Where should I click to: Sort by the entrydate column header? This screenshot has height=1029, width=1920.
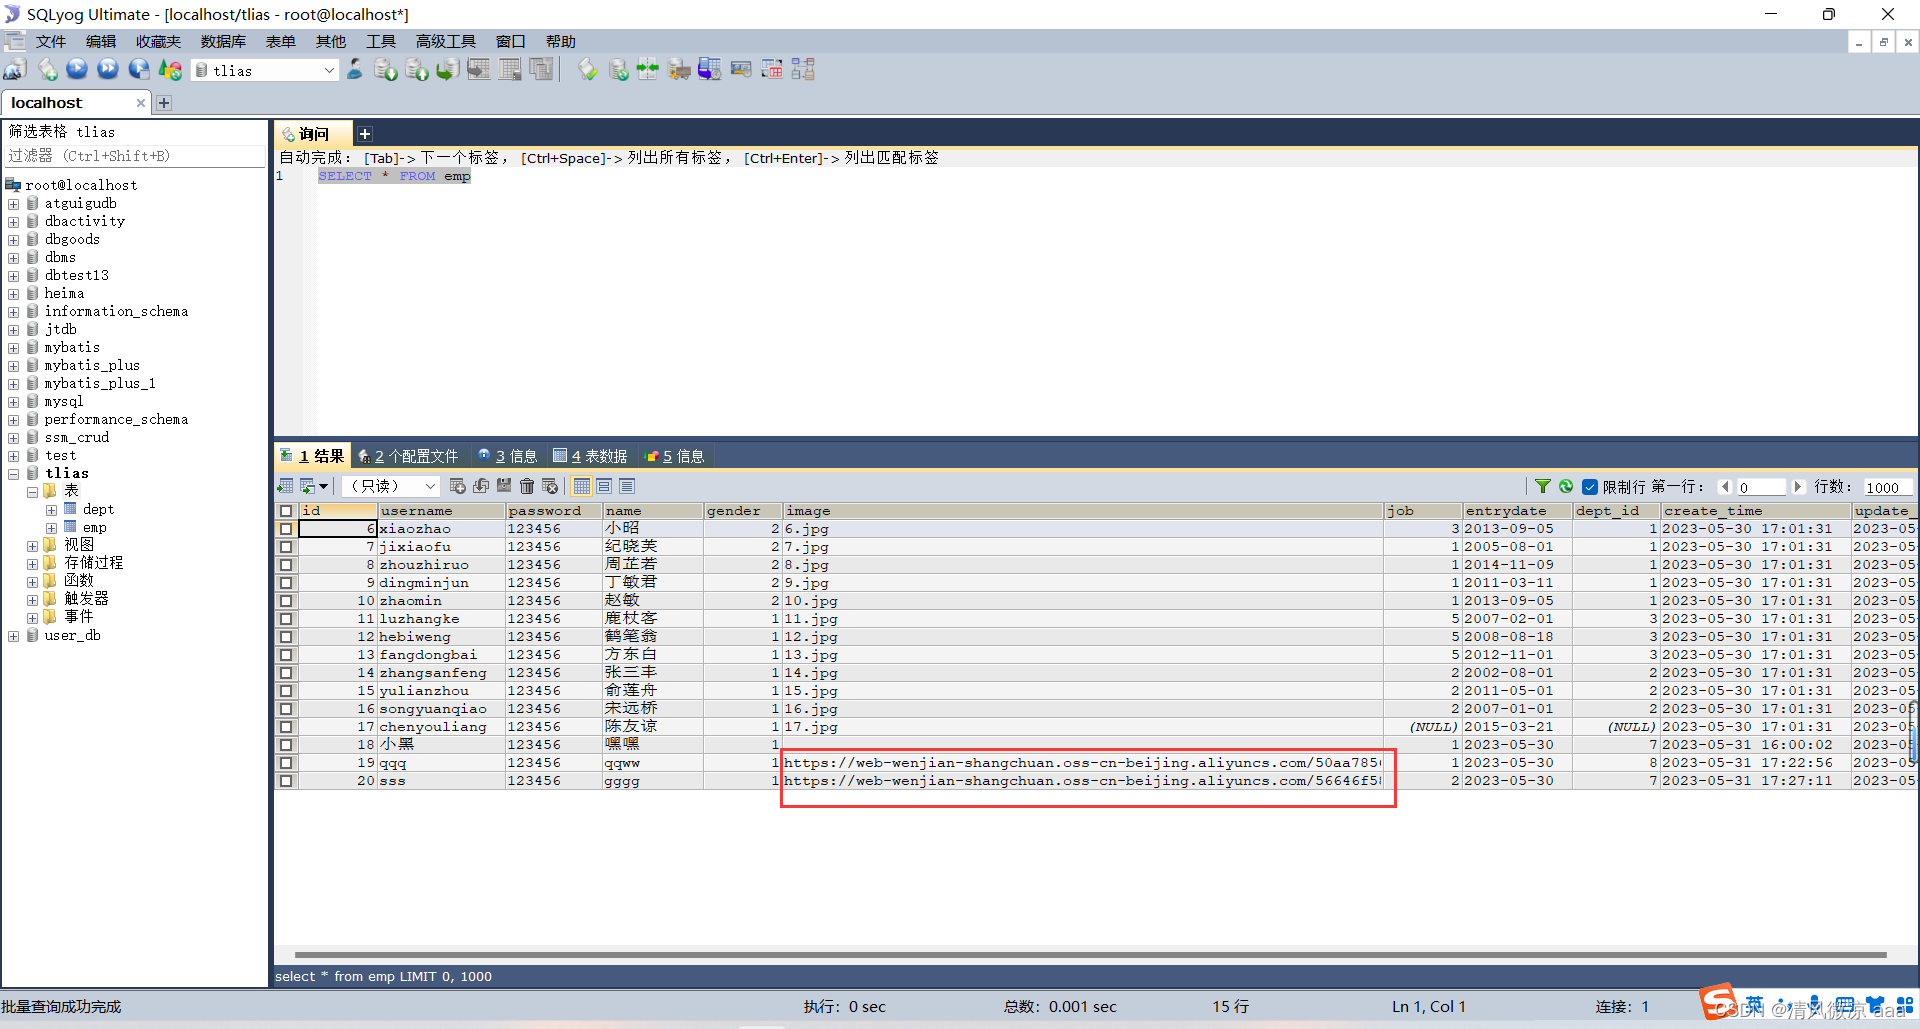pyautogui.click(x=1517, y=511)
